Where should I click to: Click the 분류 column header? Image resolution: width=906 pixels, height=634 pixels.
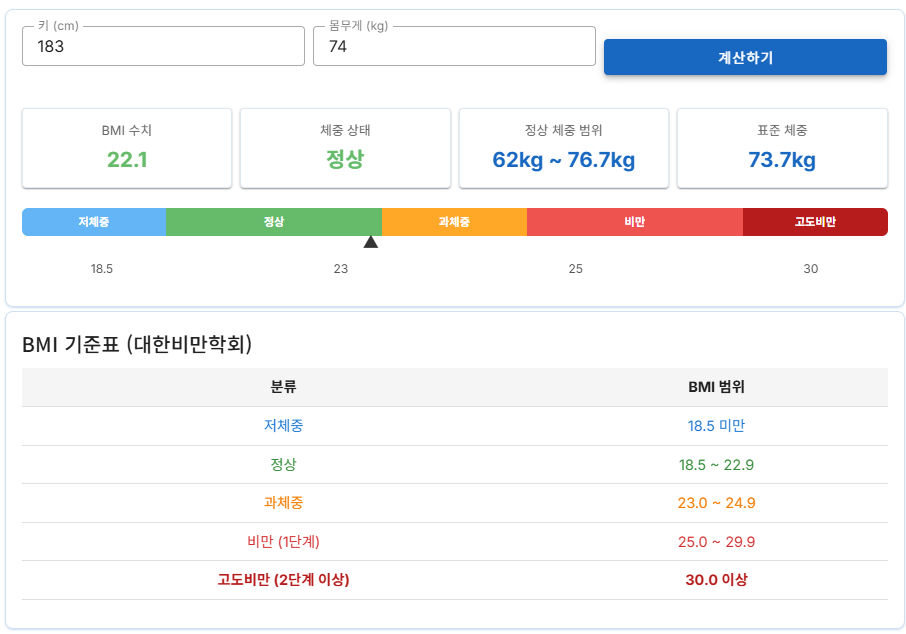pyautogui.click(x=283, y=387)
